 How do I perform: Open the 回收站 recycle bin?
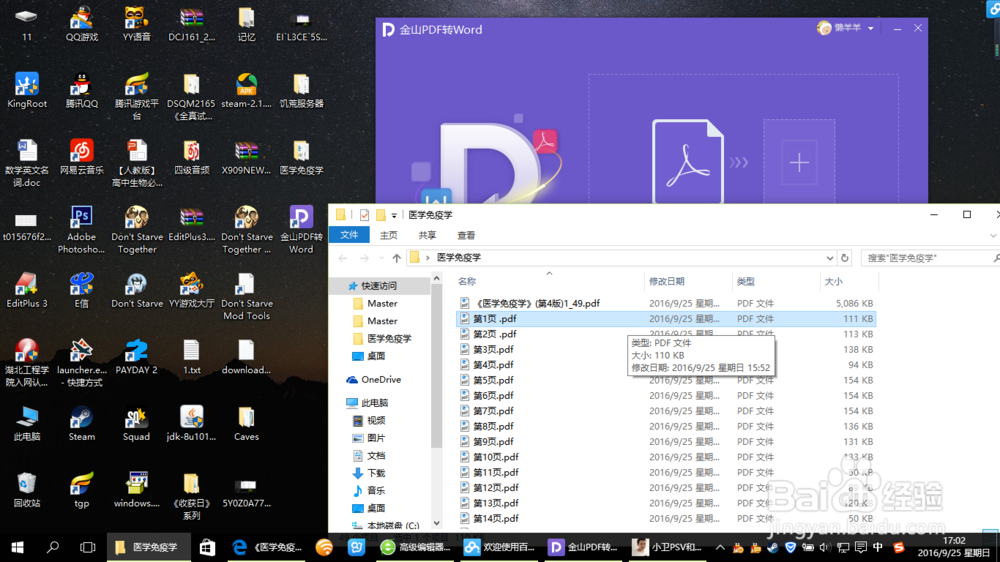point(26,490)
